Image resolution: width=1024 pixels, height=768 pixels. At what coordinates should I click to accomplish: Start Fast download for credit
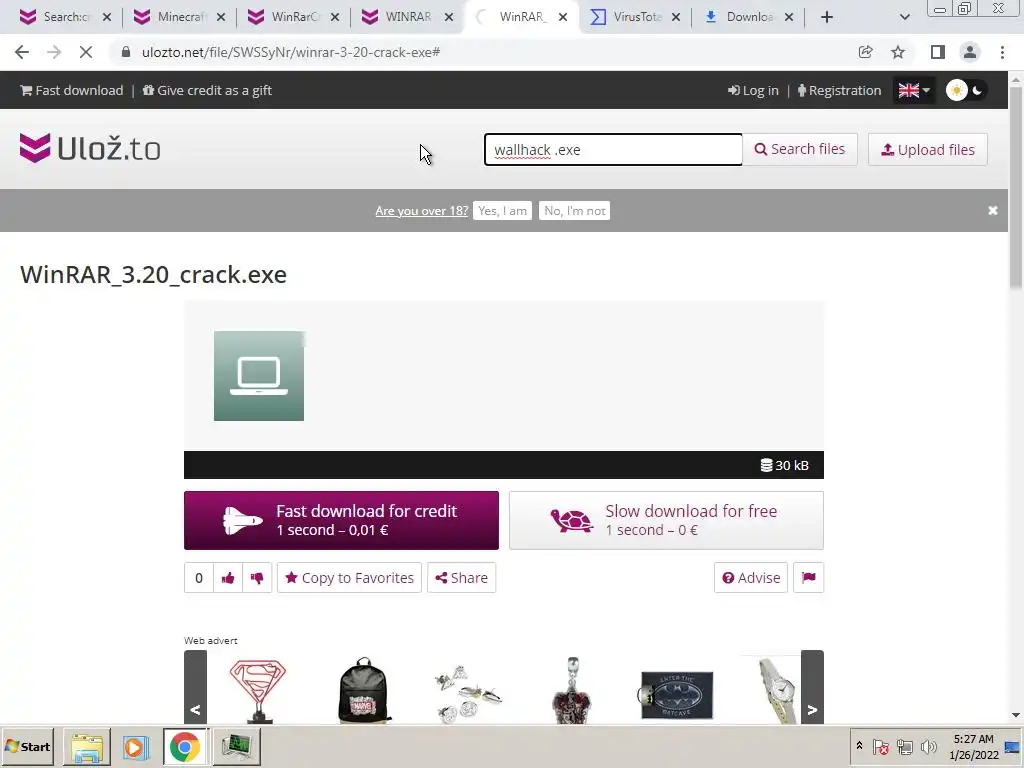(341, 520)
